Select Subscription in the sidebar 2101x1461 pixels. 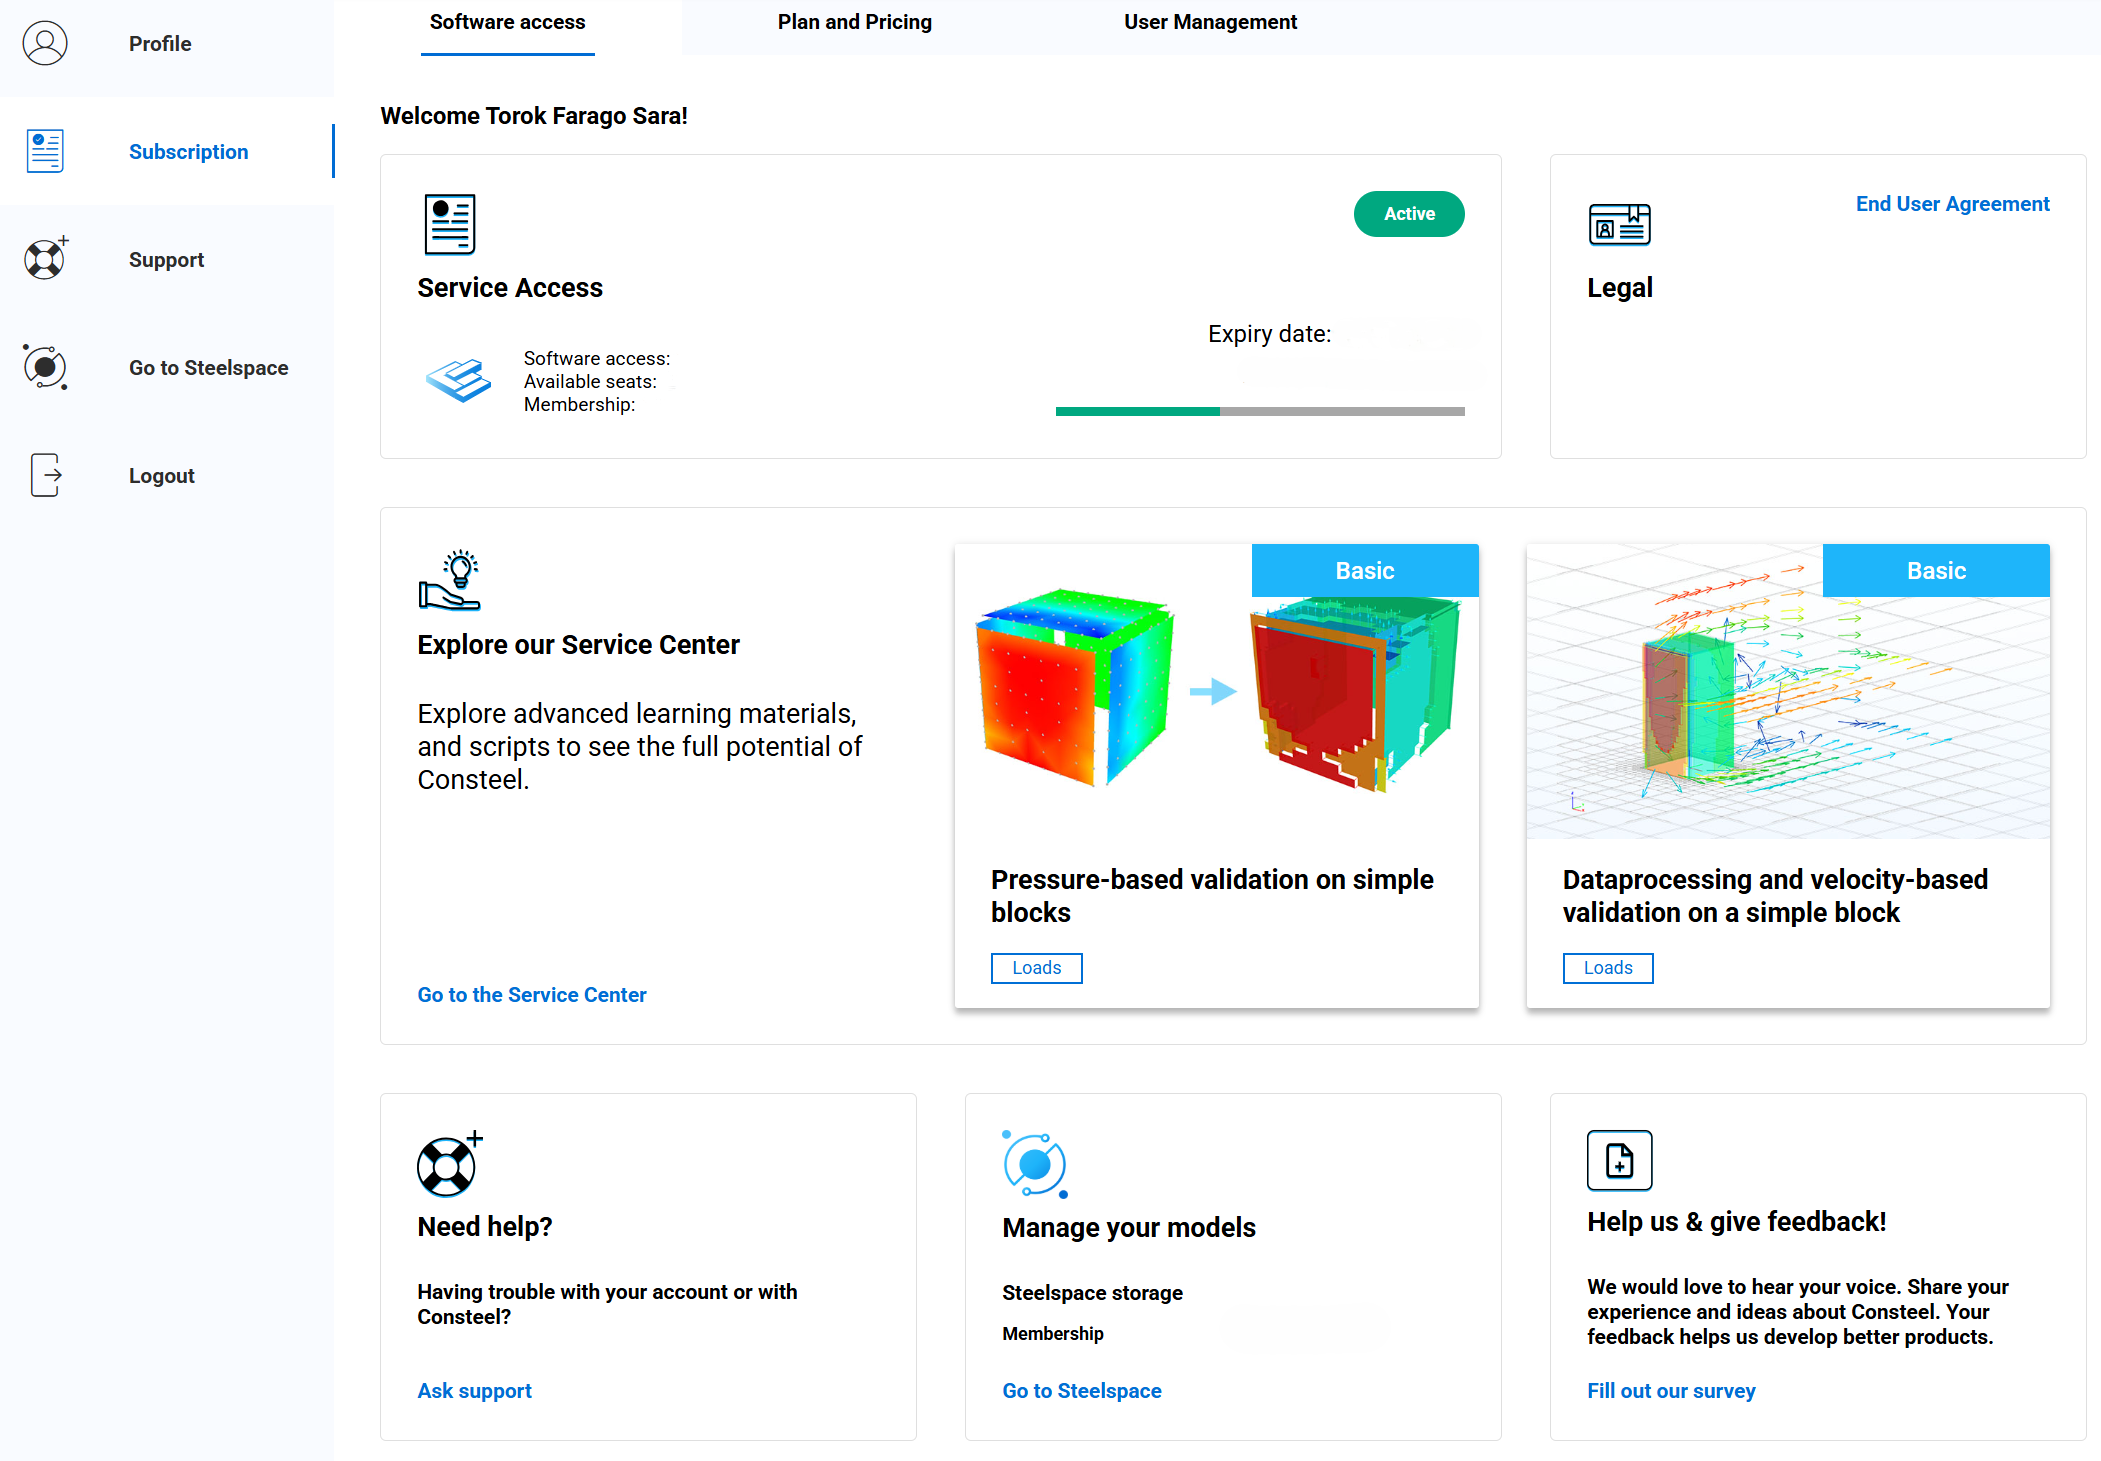pos(189,151)
